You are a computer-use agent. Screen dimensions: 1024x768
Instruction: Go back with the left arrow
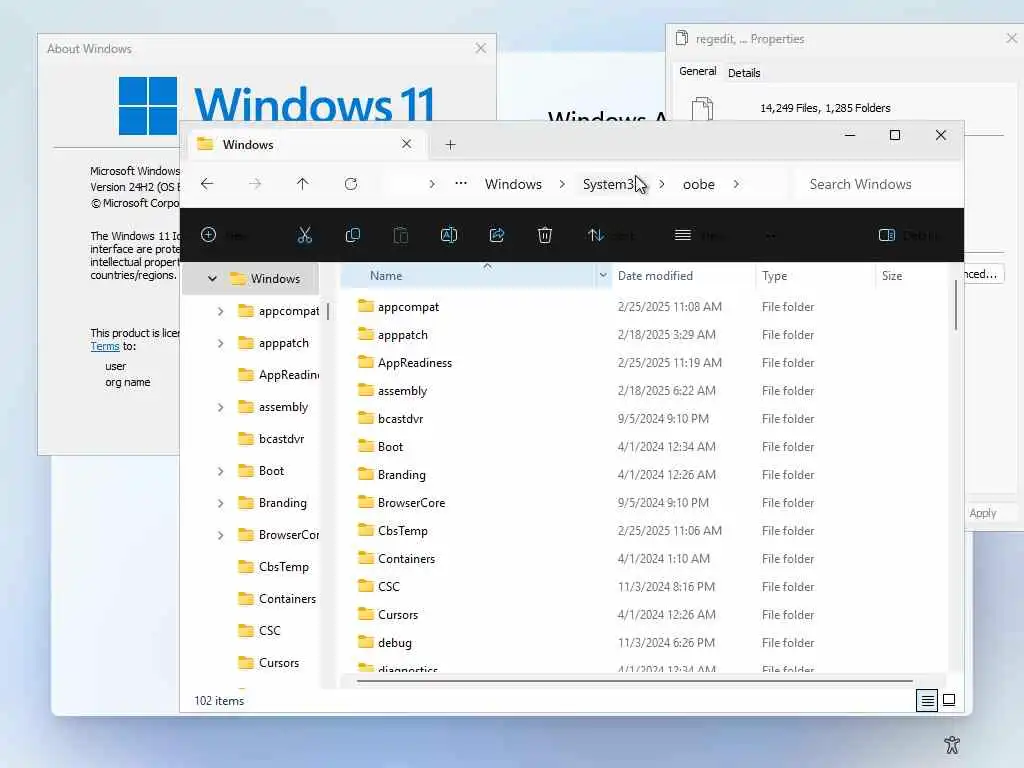[207, 184]
